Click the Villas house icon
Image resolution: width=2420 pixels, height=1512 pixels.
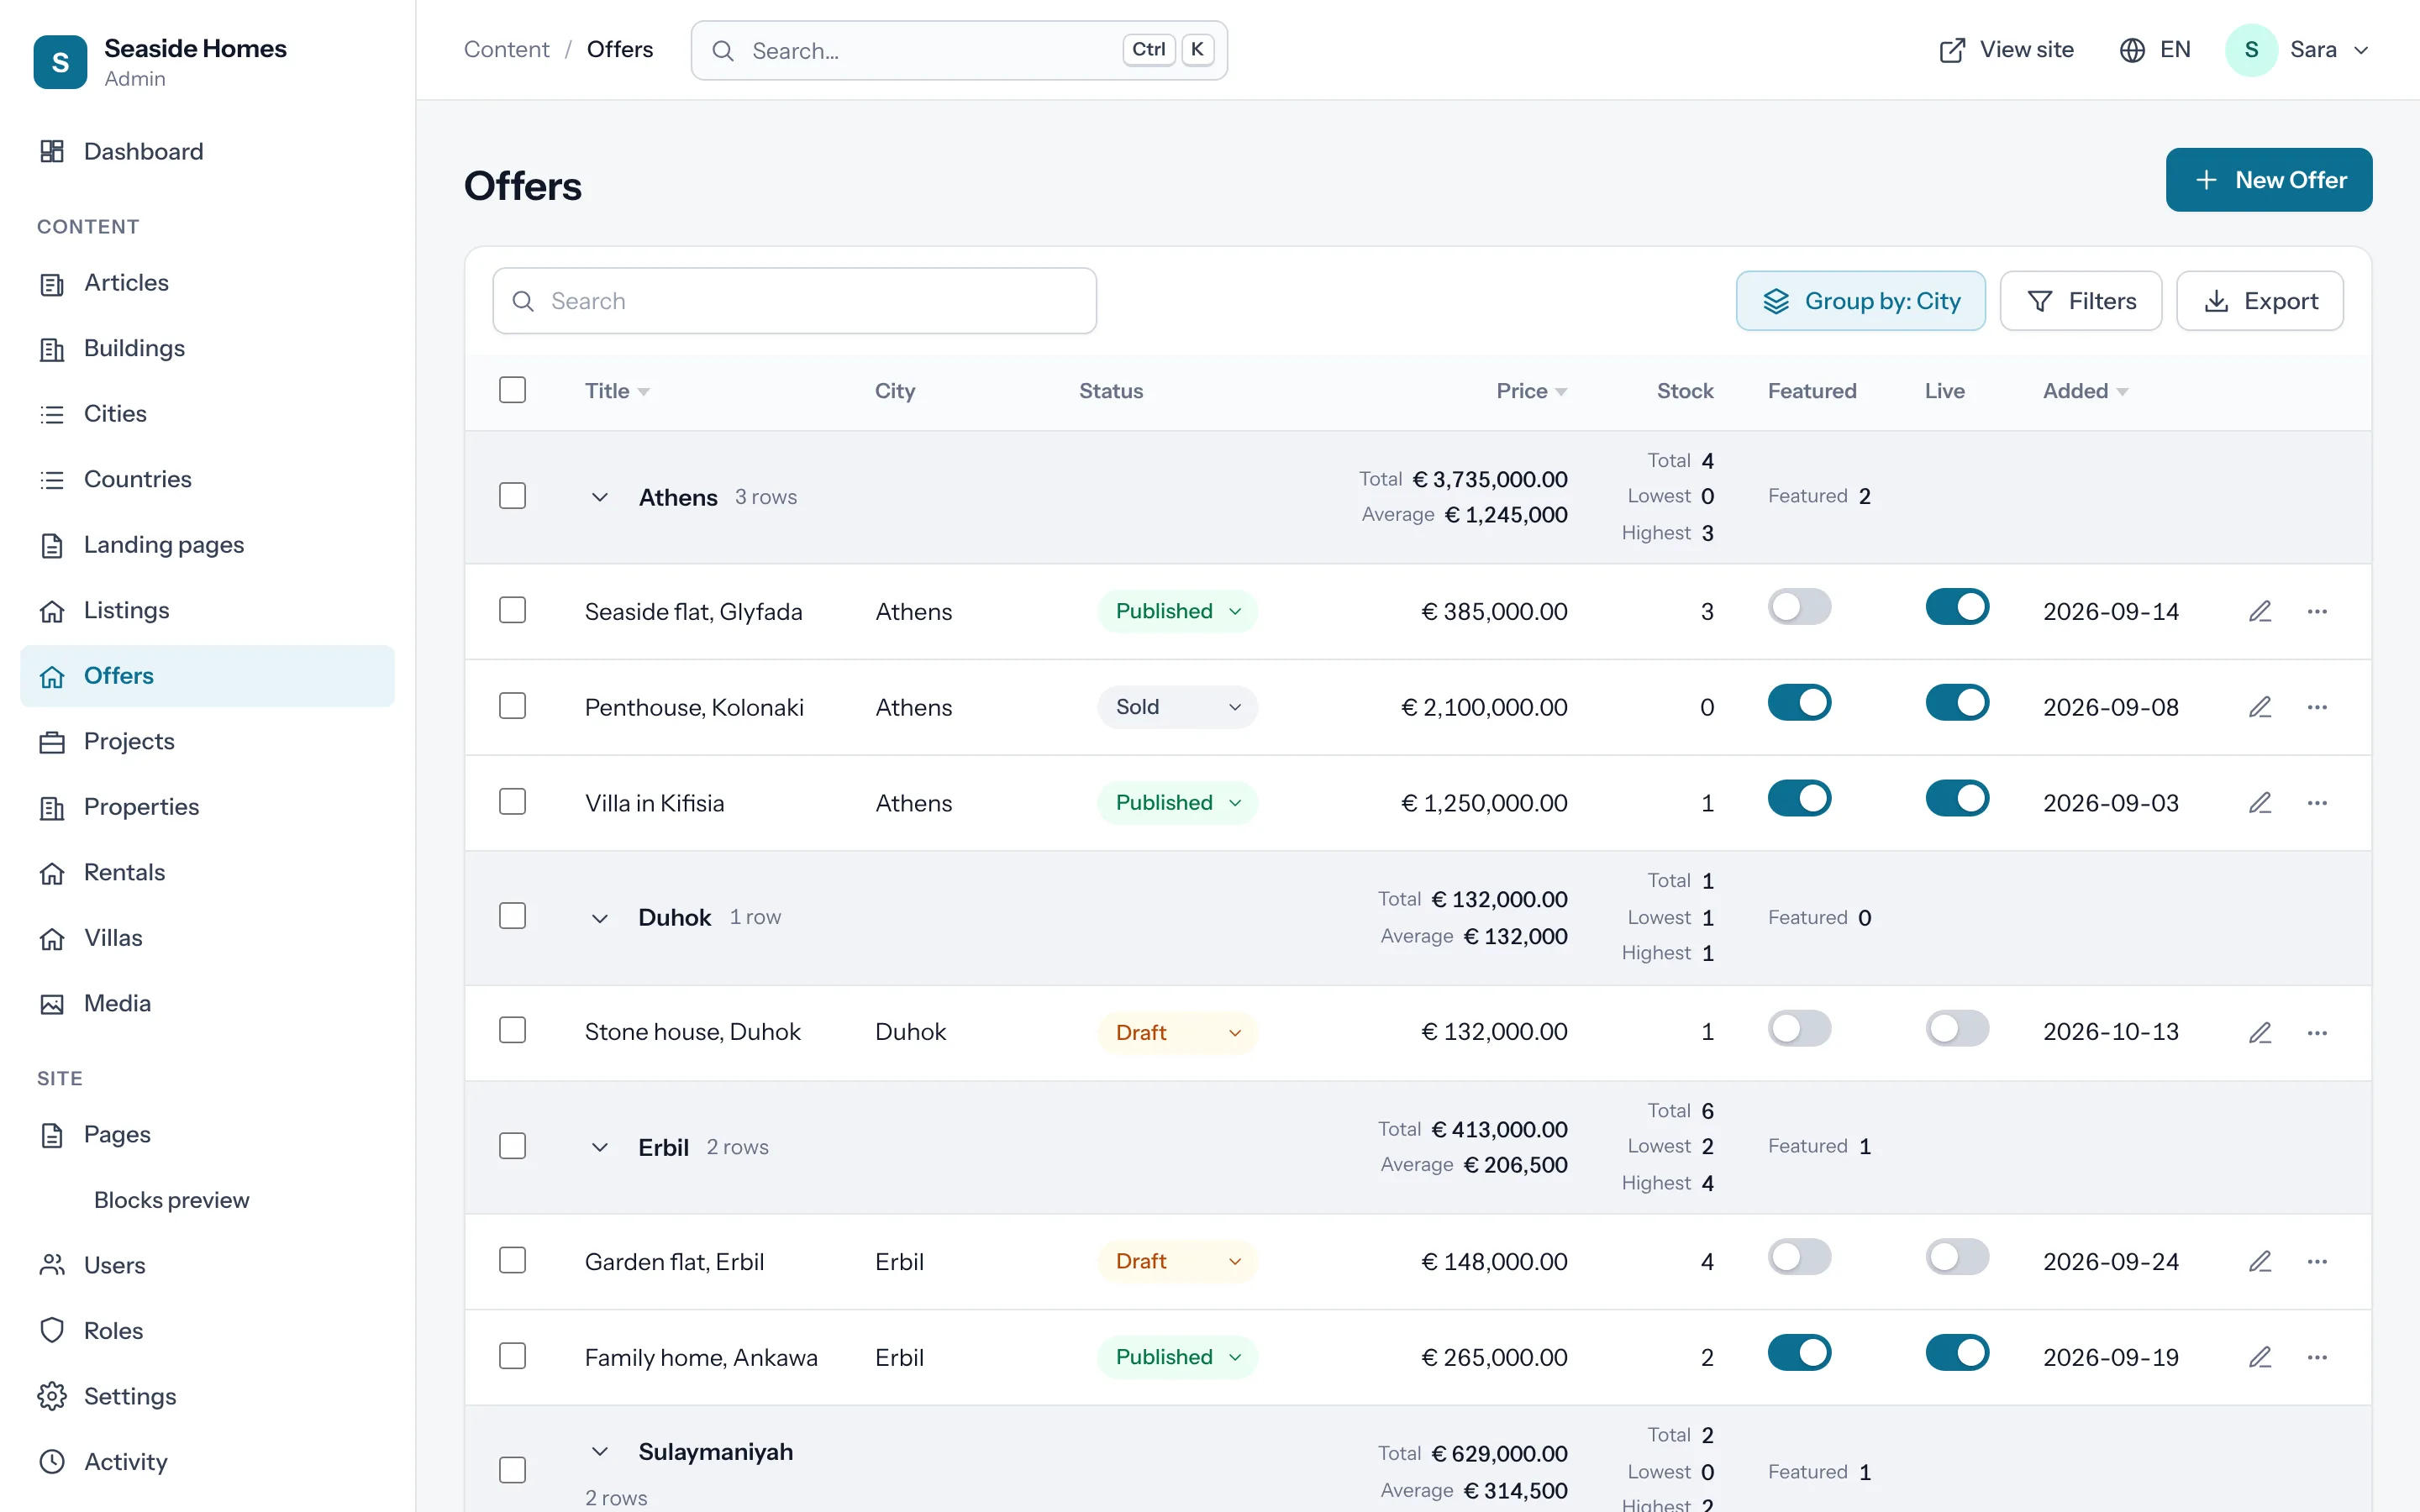(52, 938)
